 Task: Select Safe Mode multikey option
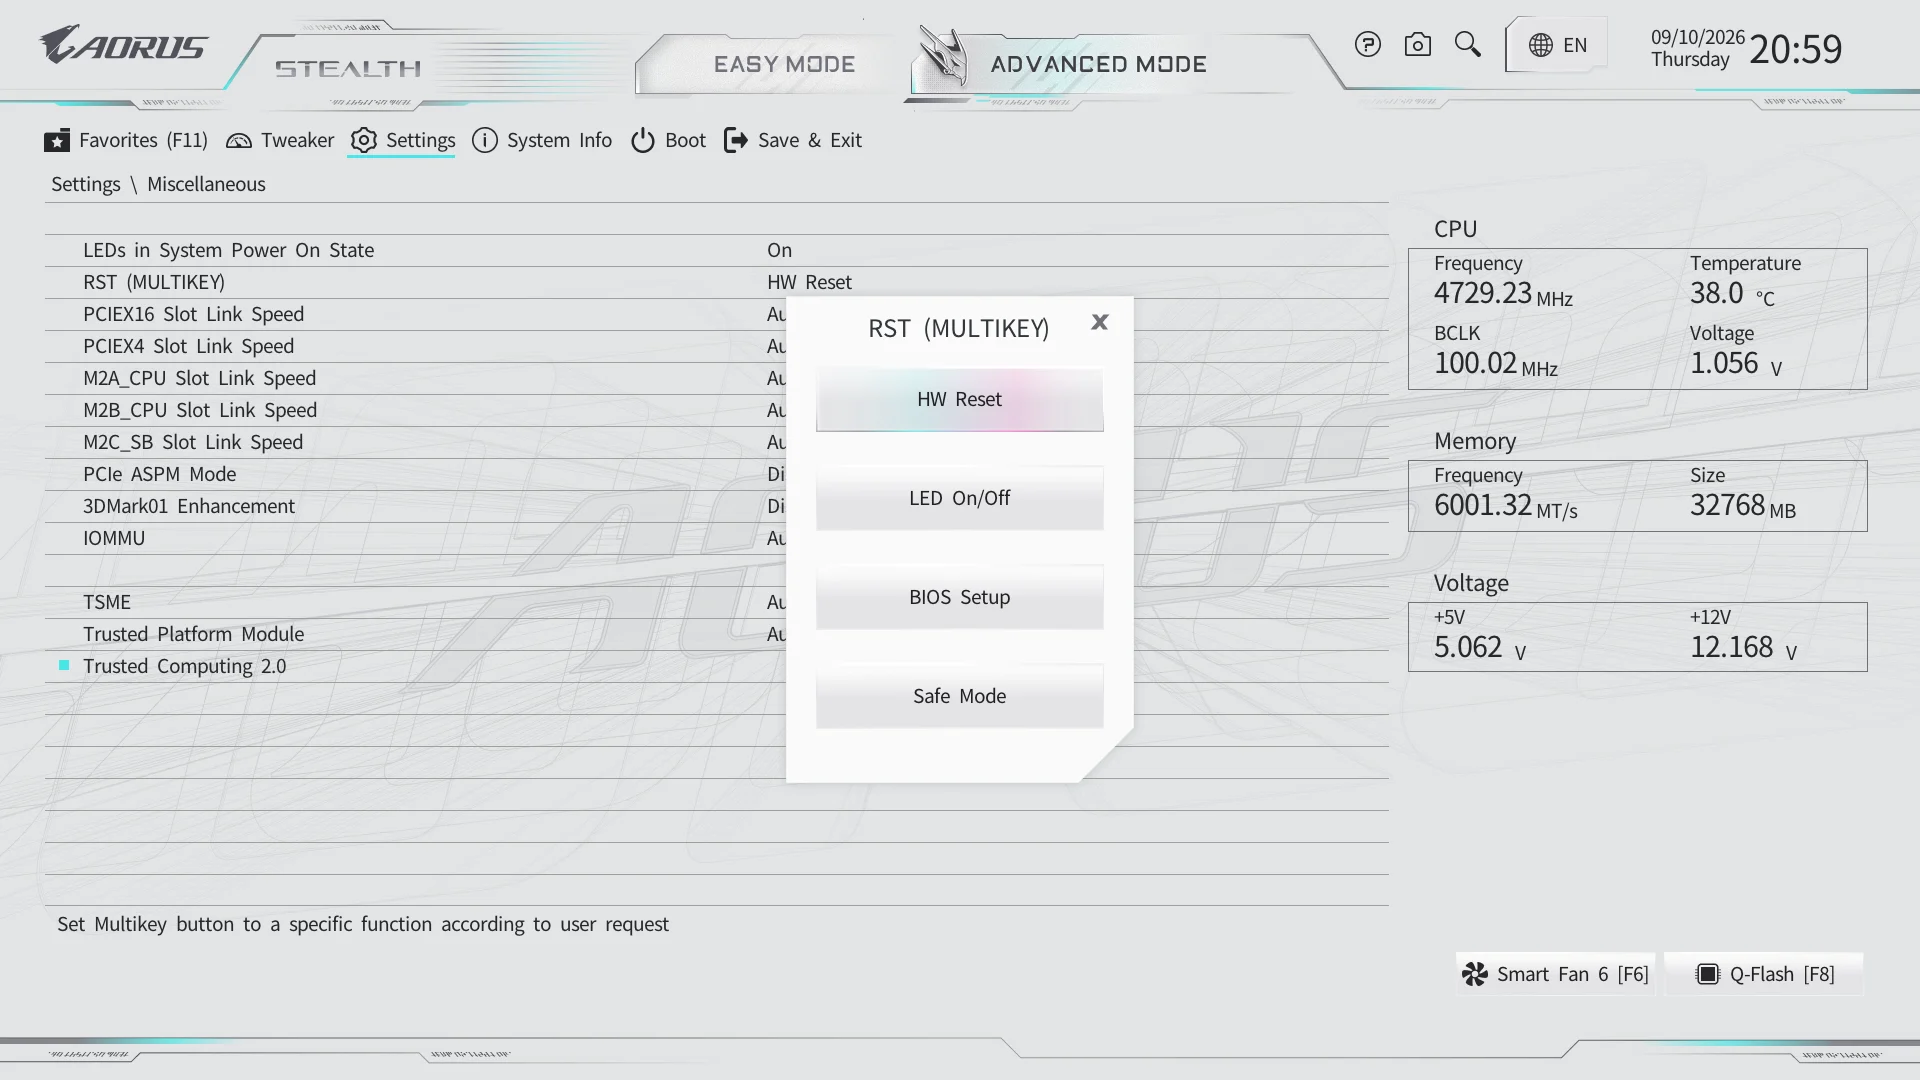click(x=959, y=696)
